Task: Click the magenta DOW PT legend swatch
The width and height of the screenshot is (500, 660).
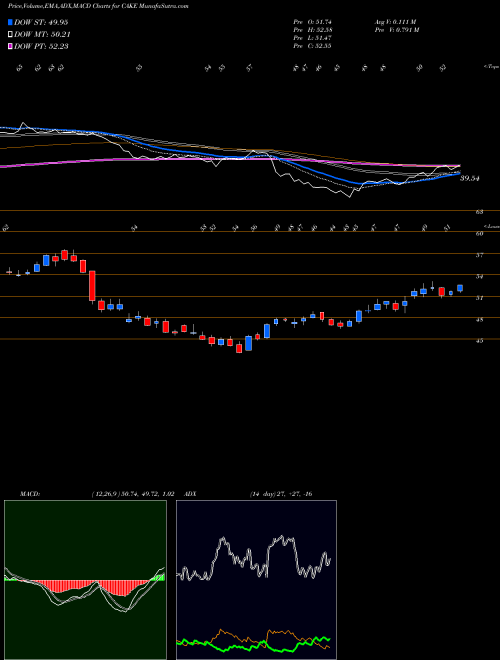Action: [x=10, y=46]
